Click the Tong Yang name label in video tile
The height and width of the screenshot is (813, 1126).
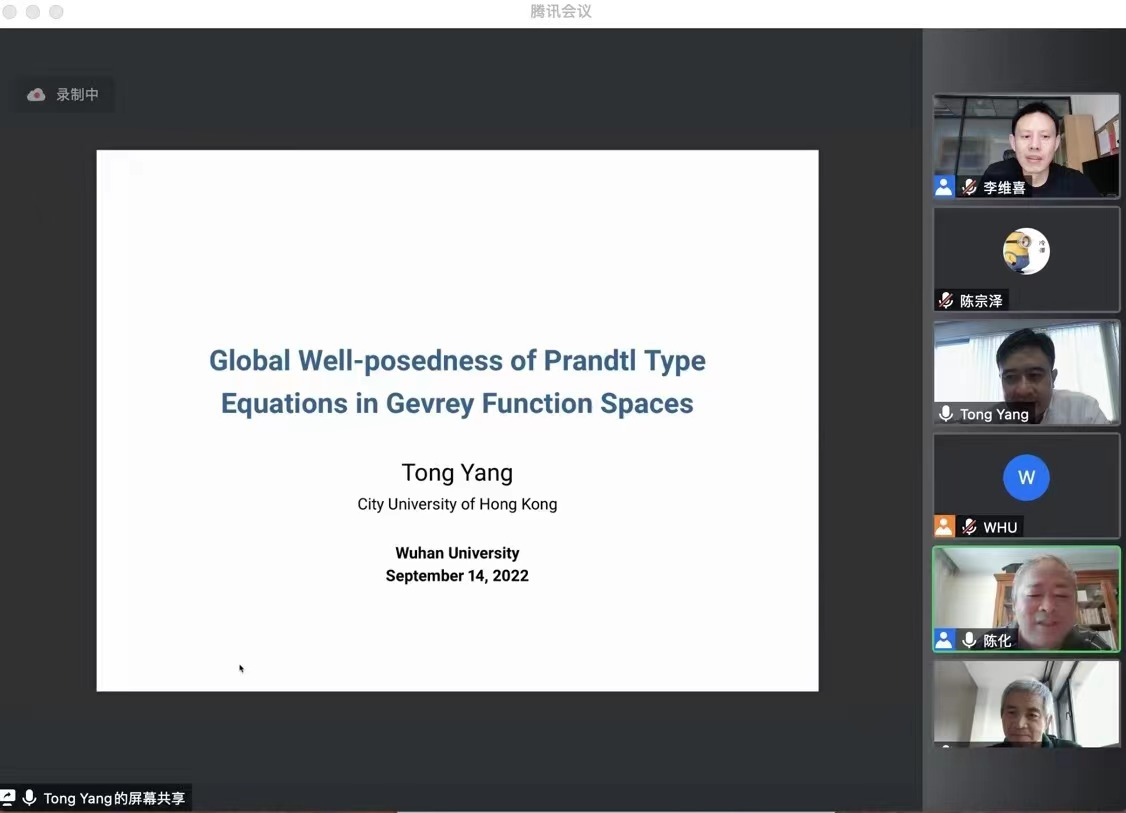[x=994, y=414]
